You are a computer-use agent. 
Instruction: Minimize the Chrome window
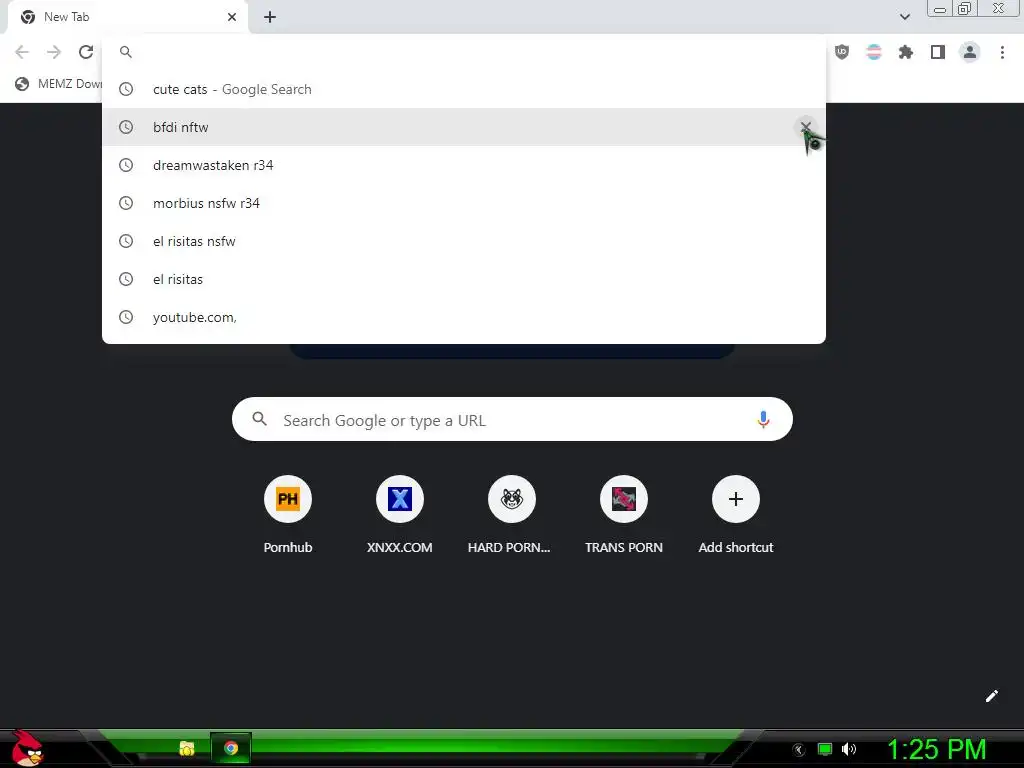[940, 9]
